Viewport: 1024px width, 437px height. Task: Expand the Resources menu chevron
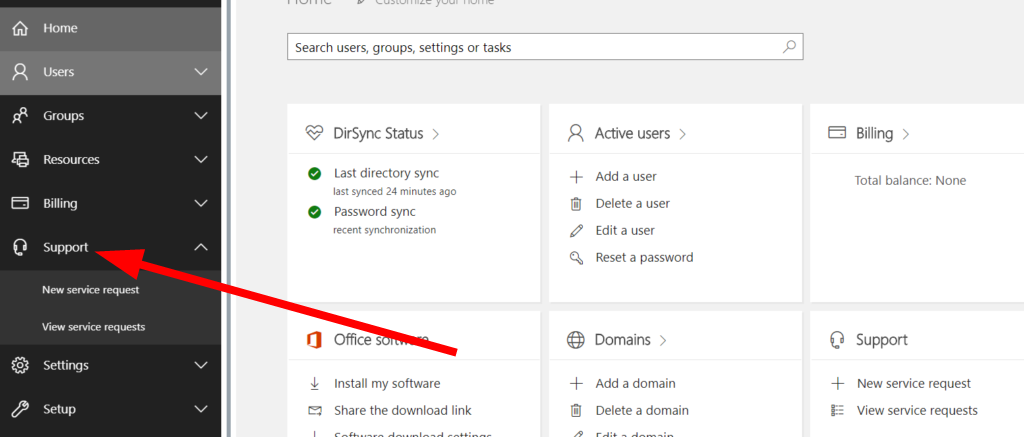201,159
